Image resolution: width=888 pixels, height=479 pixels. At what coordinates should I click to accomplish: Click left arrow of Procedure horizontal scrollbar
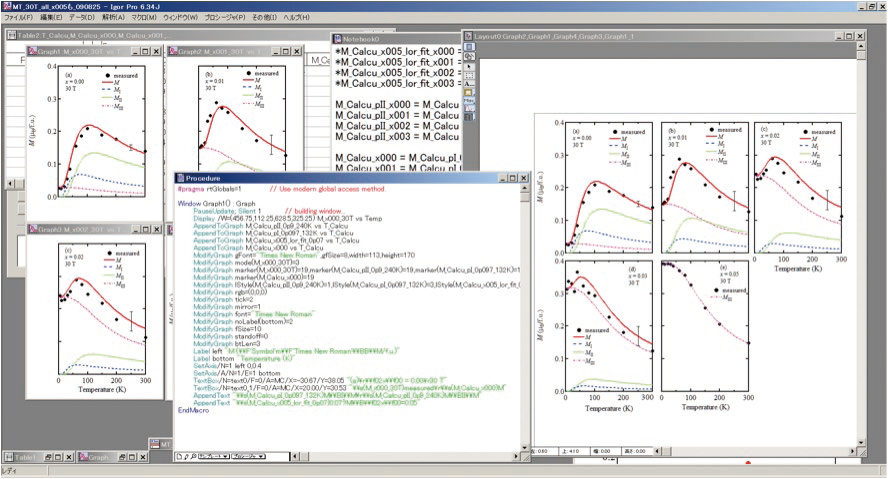[x=295, y=456]
